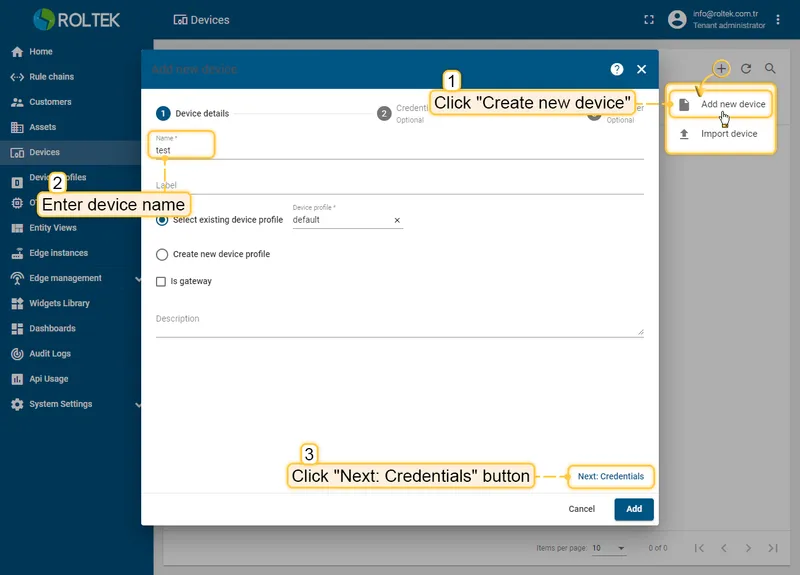This screenshot has width=800, height=575.
Task: Click the Add button
Action: pos(634,509)
